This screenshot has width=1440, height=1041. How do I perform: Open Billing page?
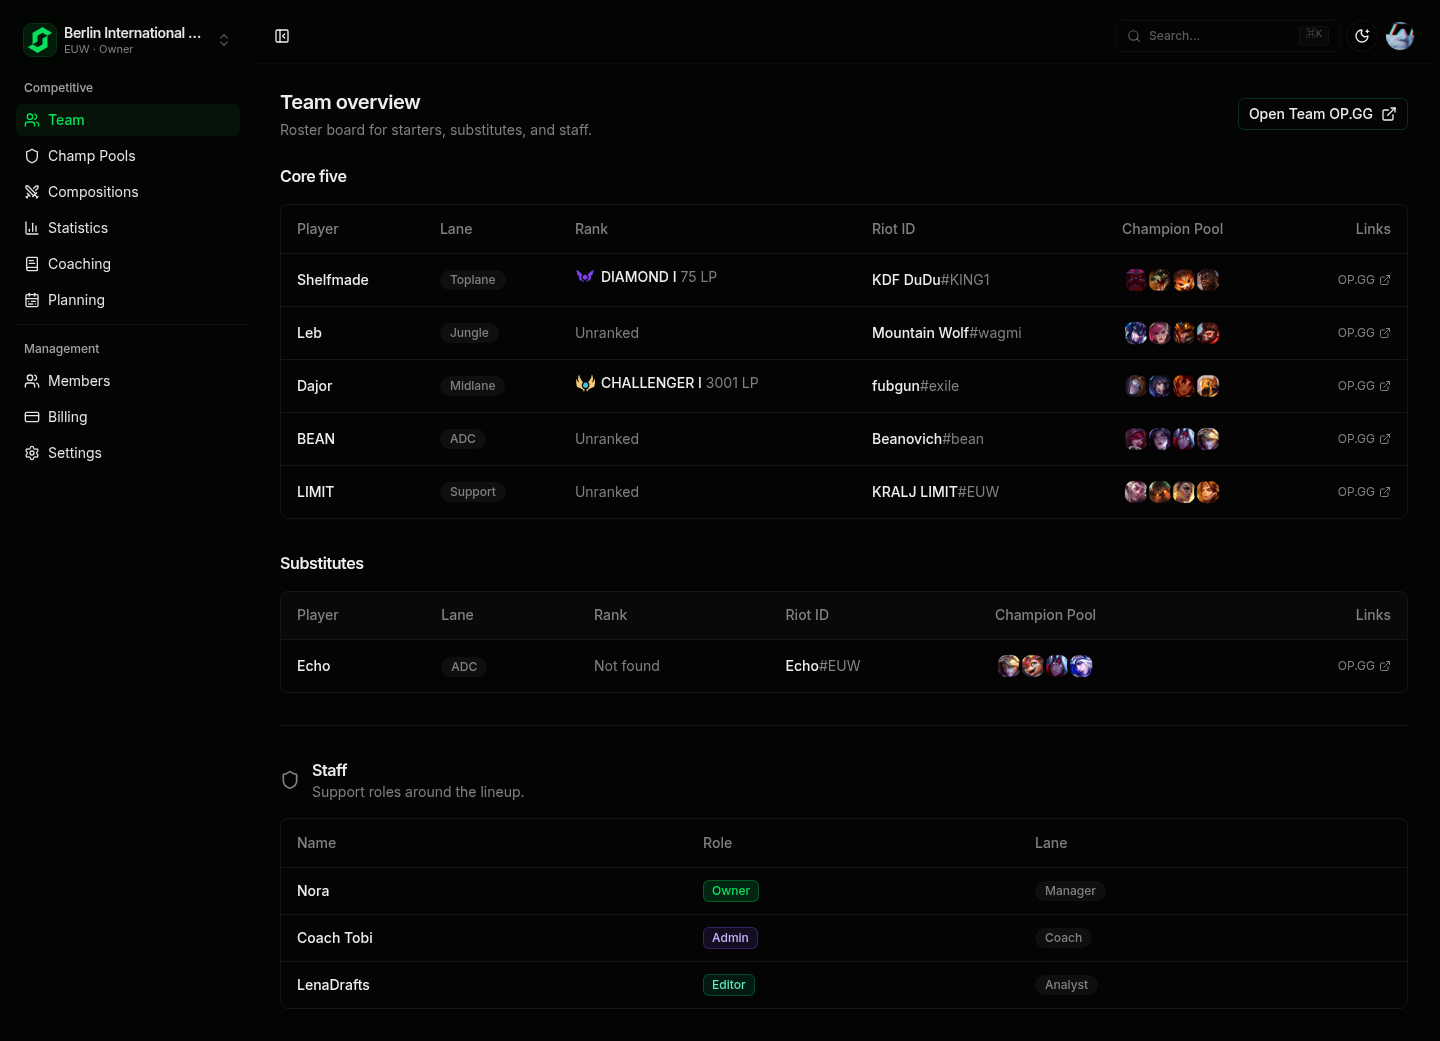tap(128, 417)
